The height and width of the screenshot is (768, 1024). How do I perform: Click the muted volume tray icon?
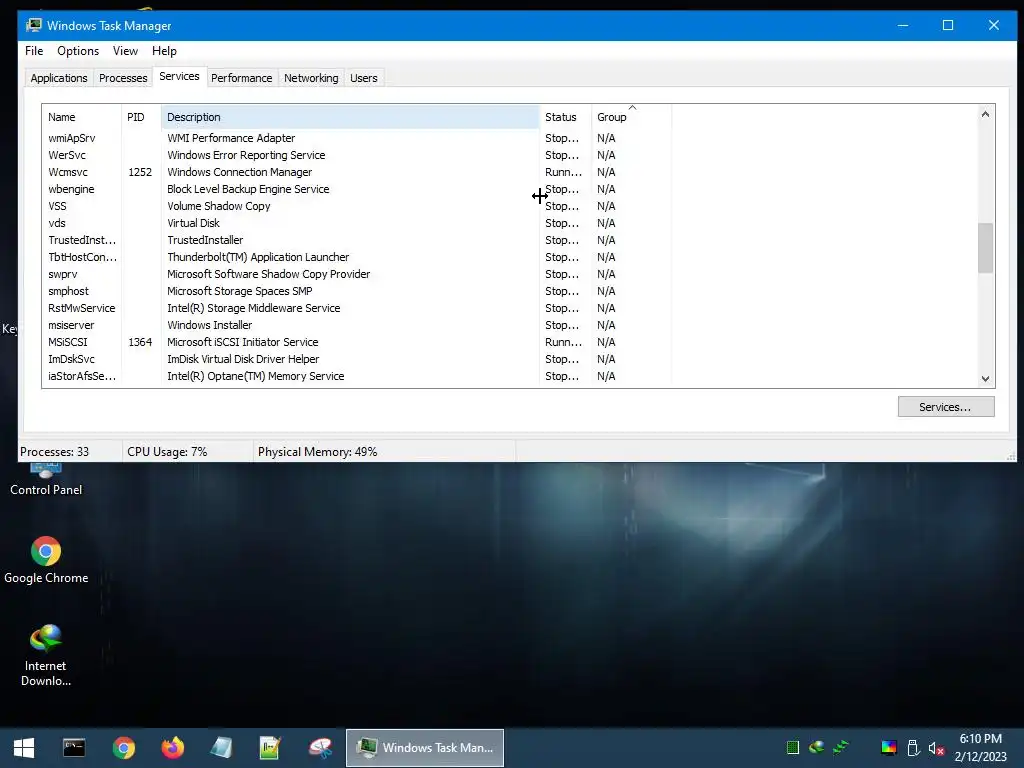click(936, 748)
